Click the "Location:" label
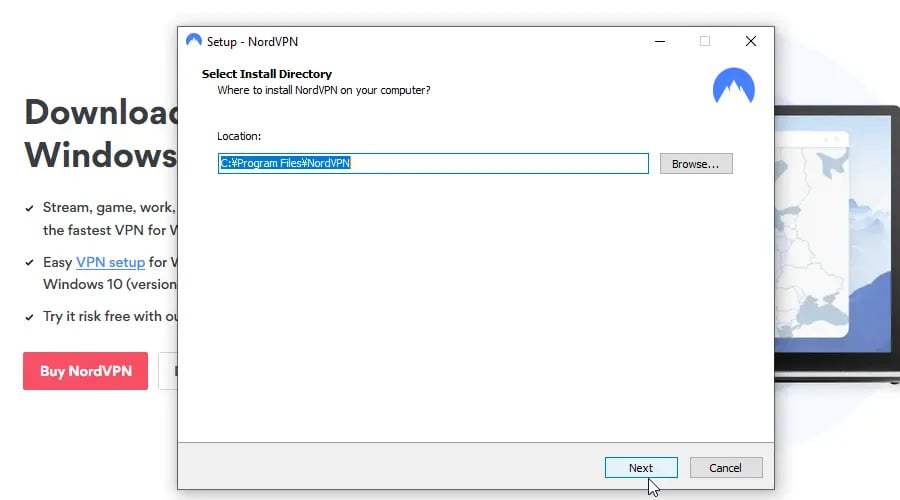The height and width of the screenshot is (500, 900). coord(239,136)
